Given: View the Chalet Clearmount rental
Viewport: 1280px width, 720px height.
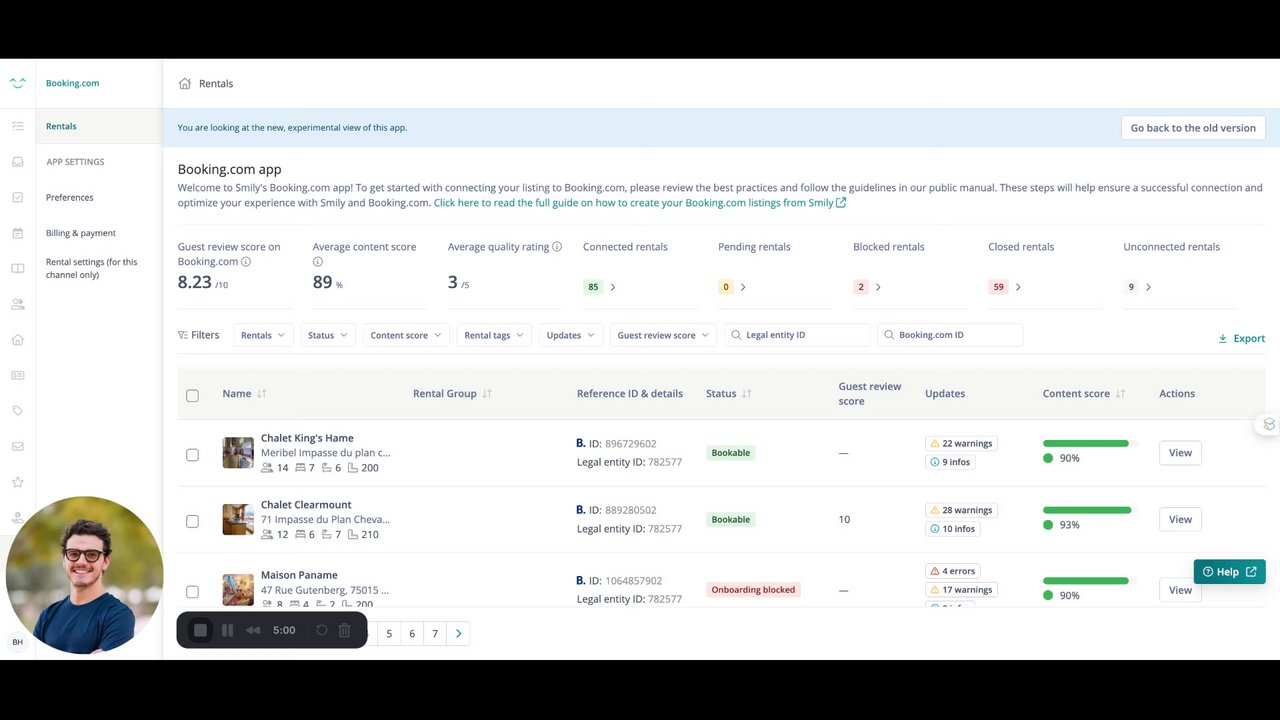Looking at the screenshot, I should (1180, 519).
